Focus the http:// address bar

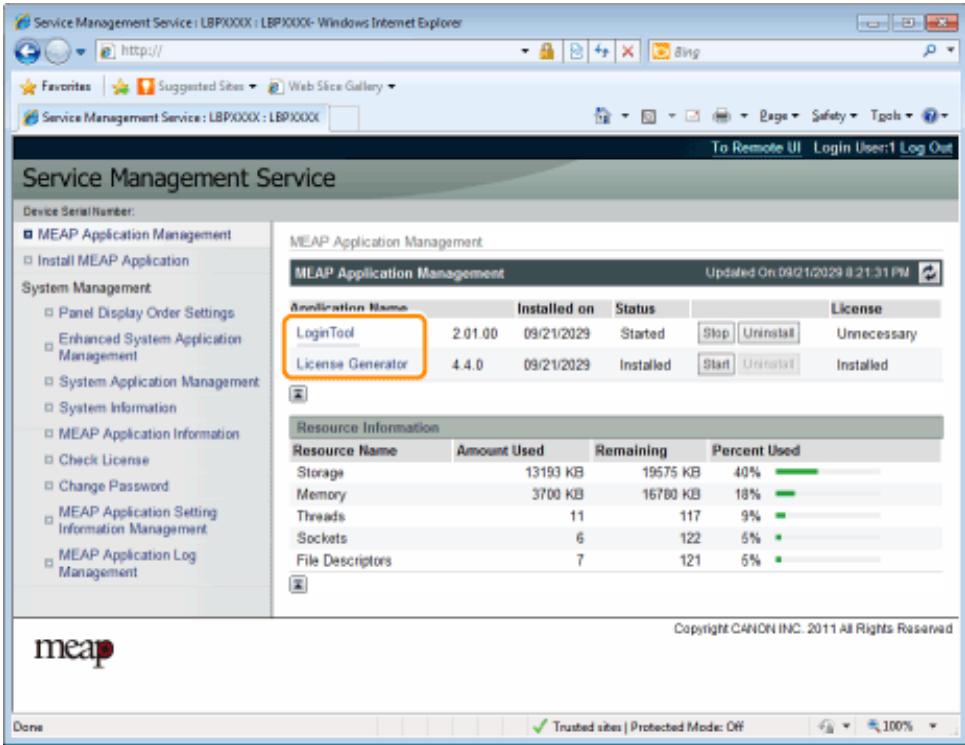click(308, 51)
